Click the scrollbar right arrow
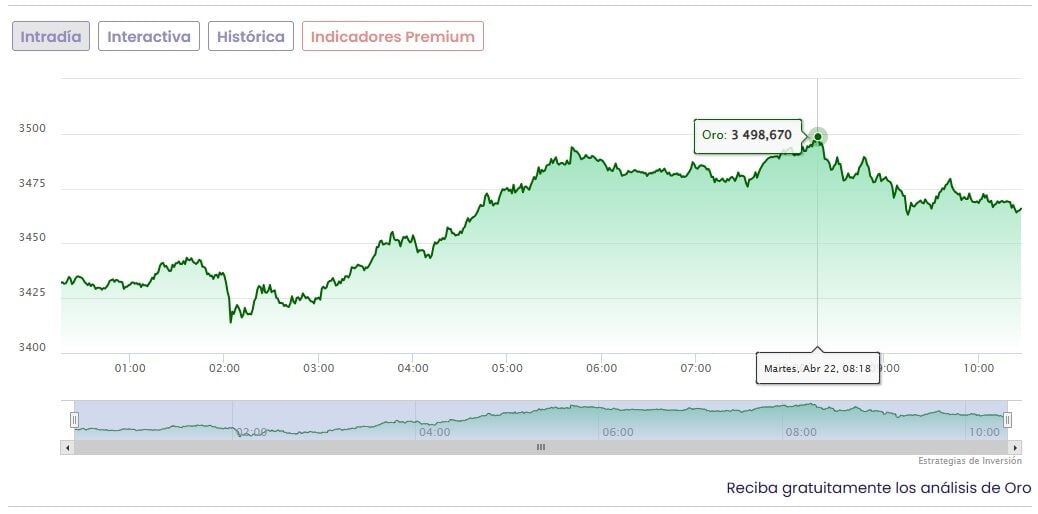1038x514 pixels. pyautogui.click(x=1016, y=447)
